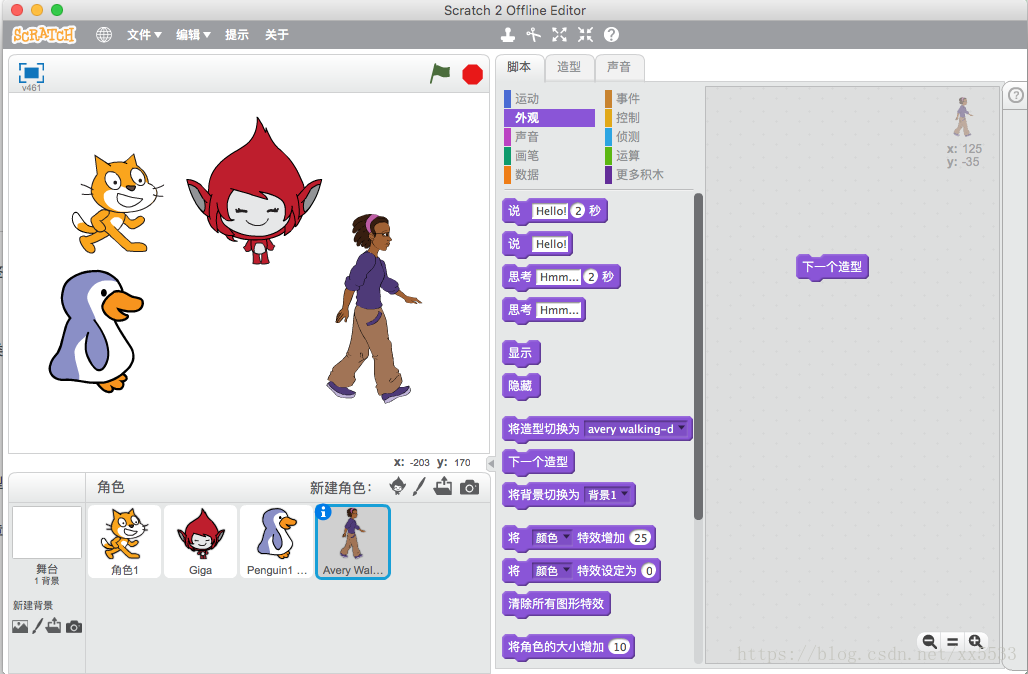The width and height of the screenshot is (1028, 674).
Task: Create new sprite from camera icon
Action: click(469, 488)
